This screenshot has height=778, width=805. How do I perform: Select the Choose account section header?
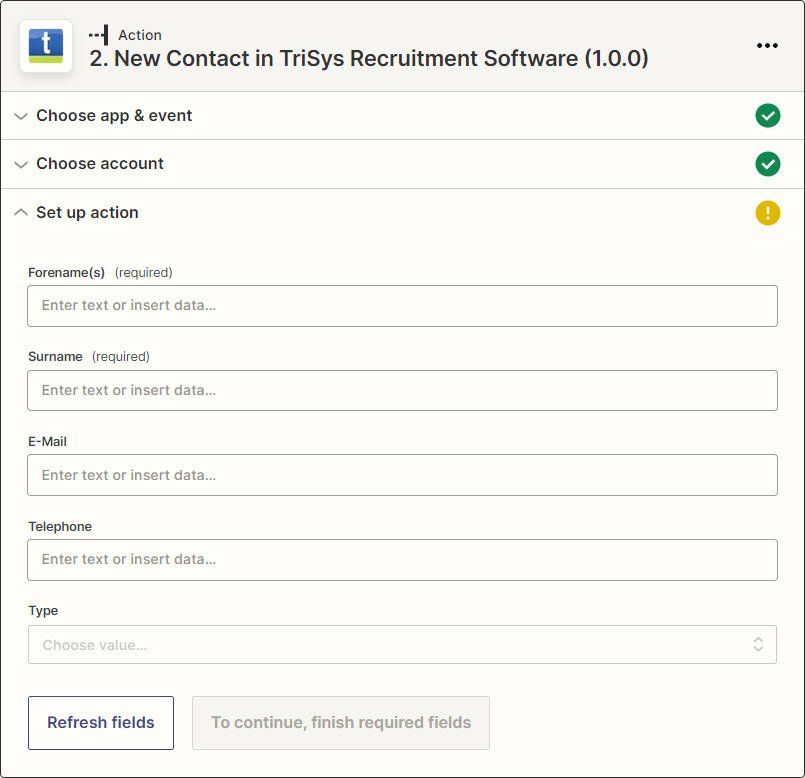click(402, 164)
